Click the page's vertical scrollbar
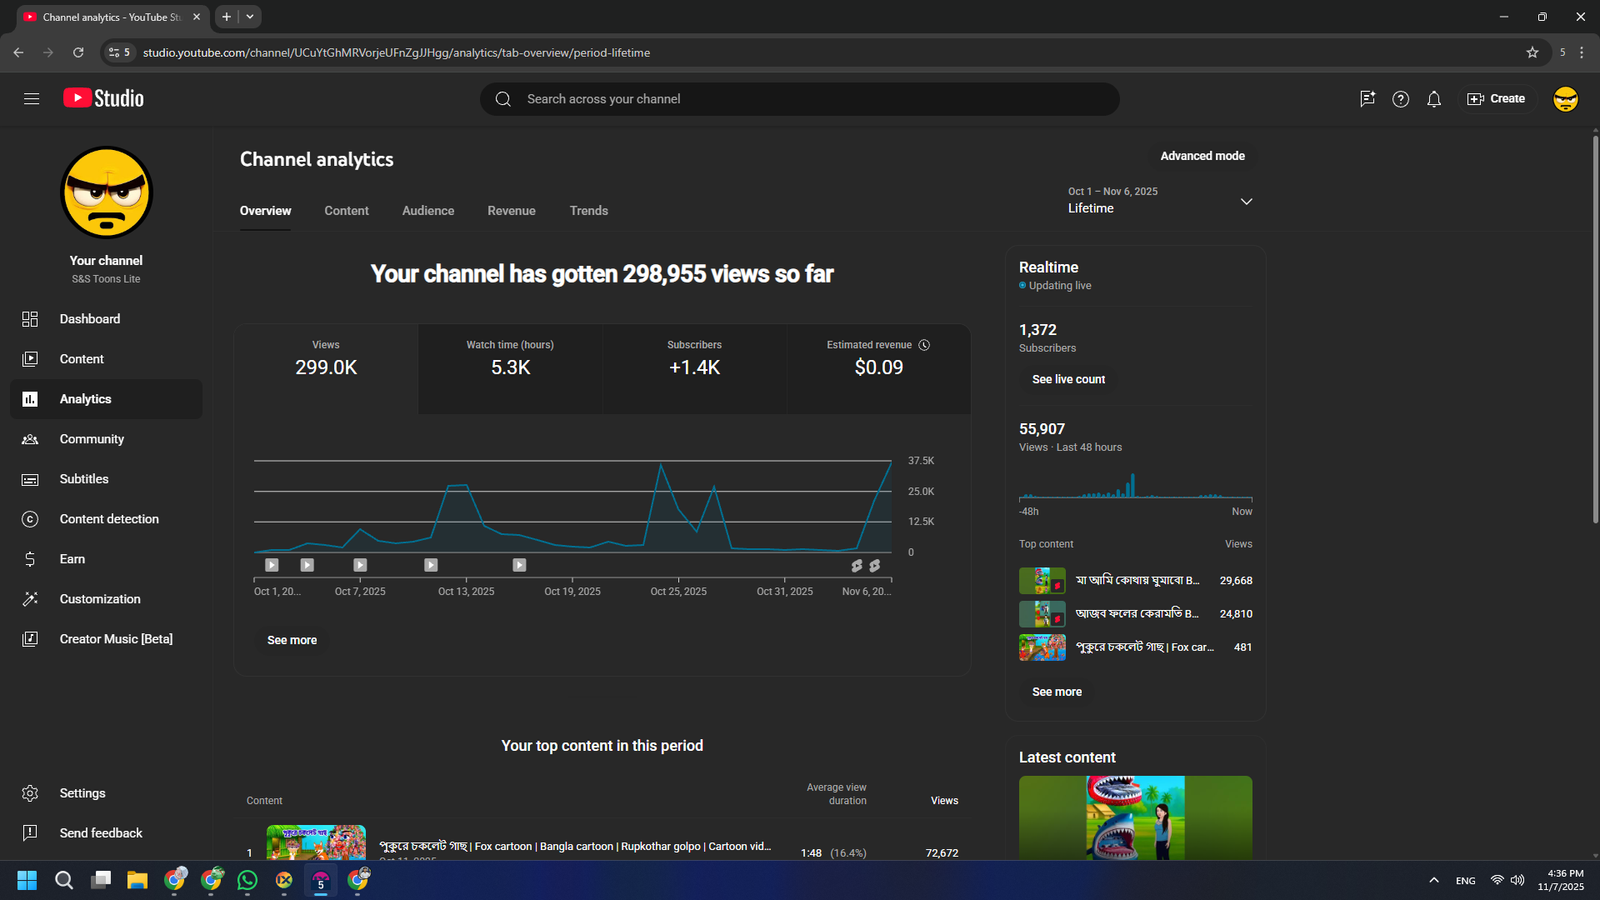This screenshot has width=1600, height=900. coord(1595,330)
